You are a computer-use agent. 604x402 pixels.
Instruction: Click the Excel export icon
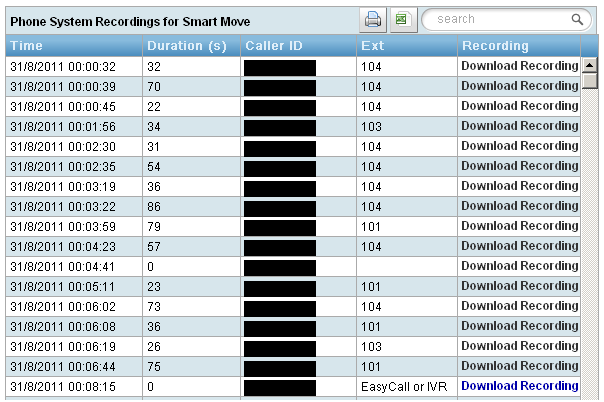coord(404,19)
